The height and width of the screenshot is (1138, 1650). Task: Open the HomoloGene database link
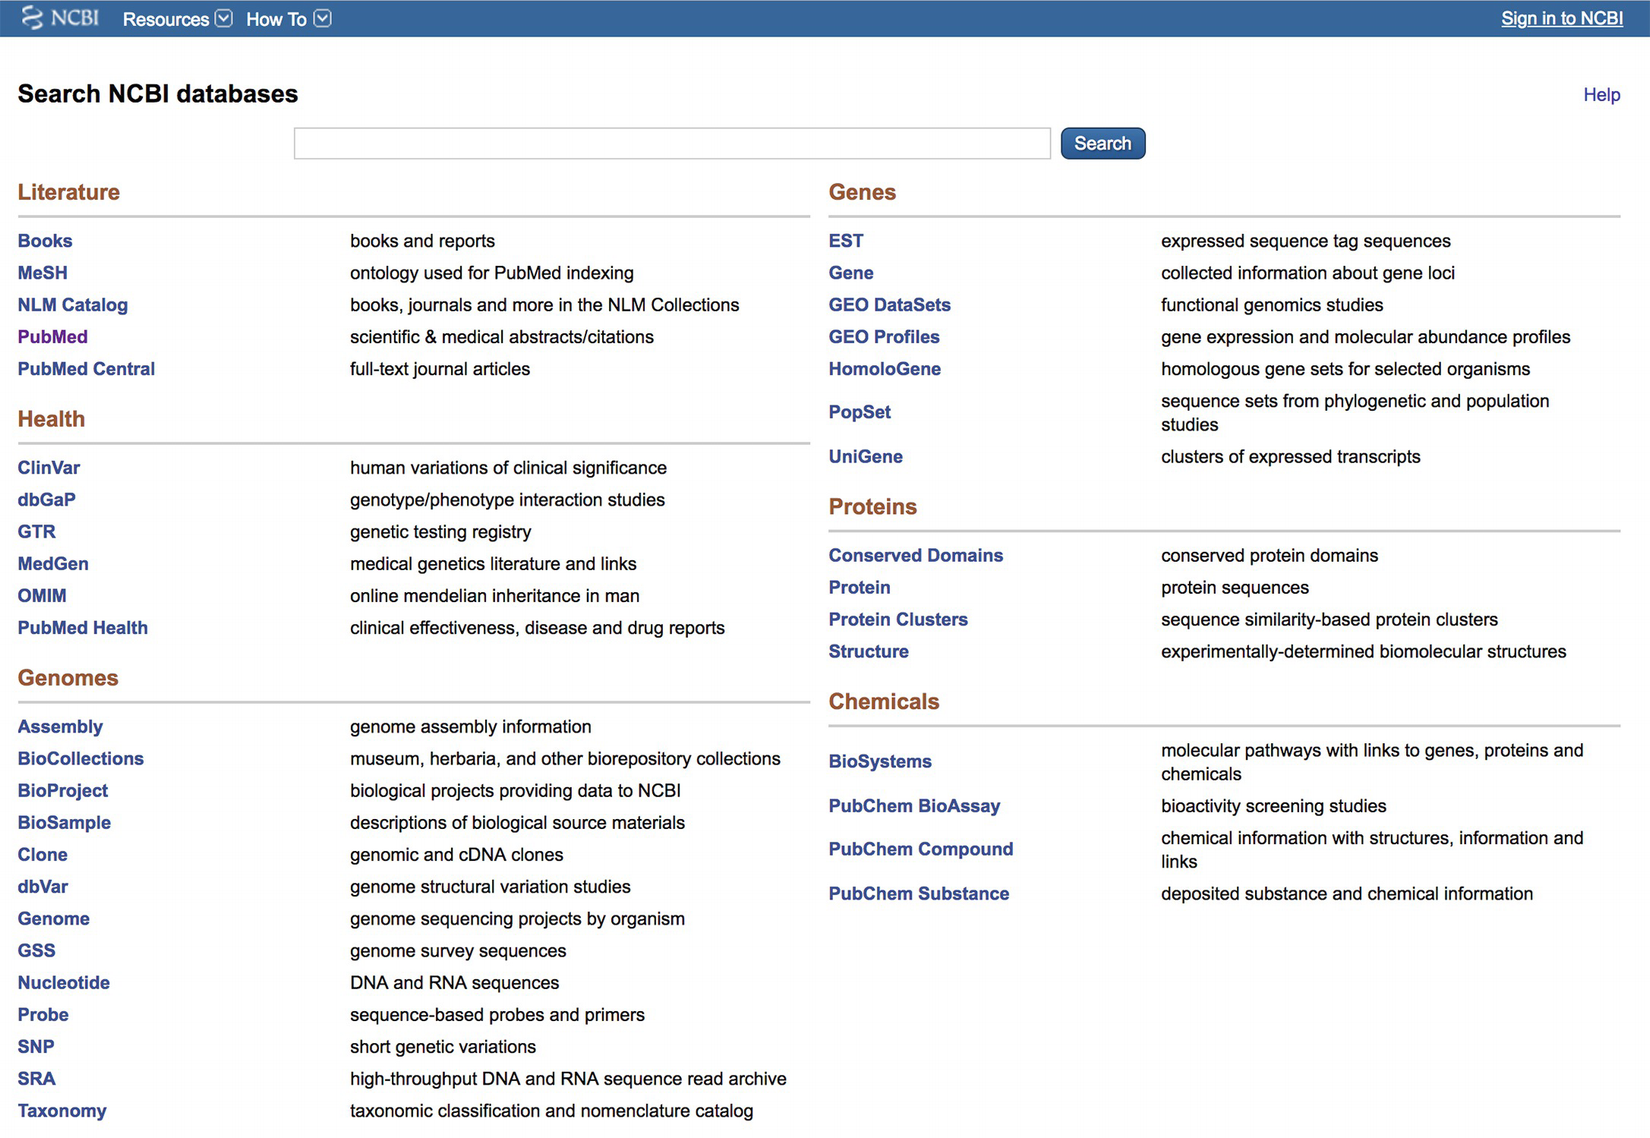point(884,369)
